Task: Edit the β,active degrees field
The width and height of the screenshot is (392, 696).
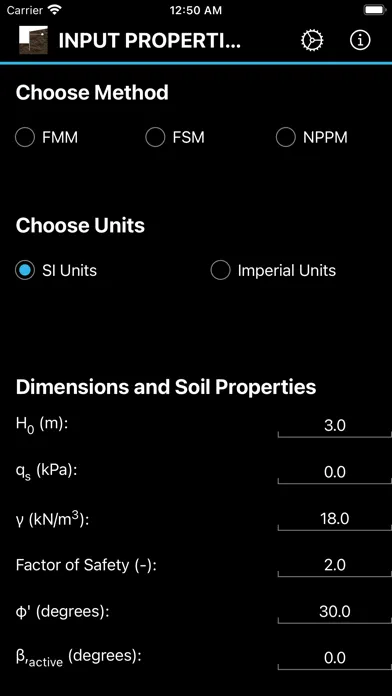Action: [335, 658]
